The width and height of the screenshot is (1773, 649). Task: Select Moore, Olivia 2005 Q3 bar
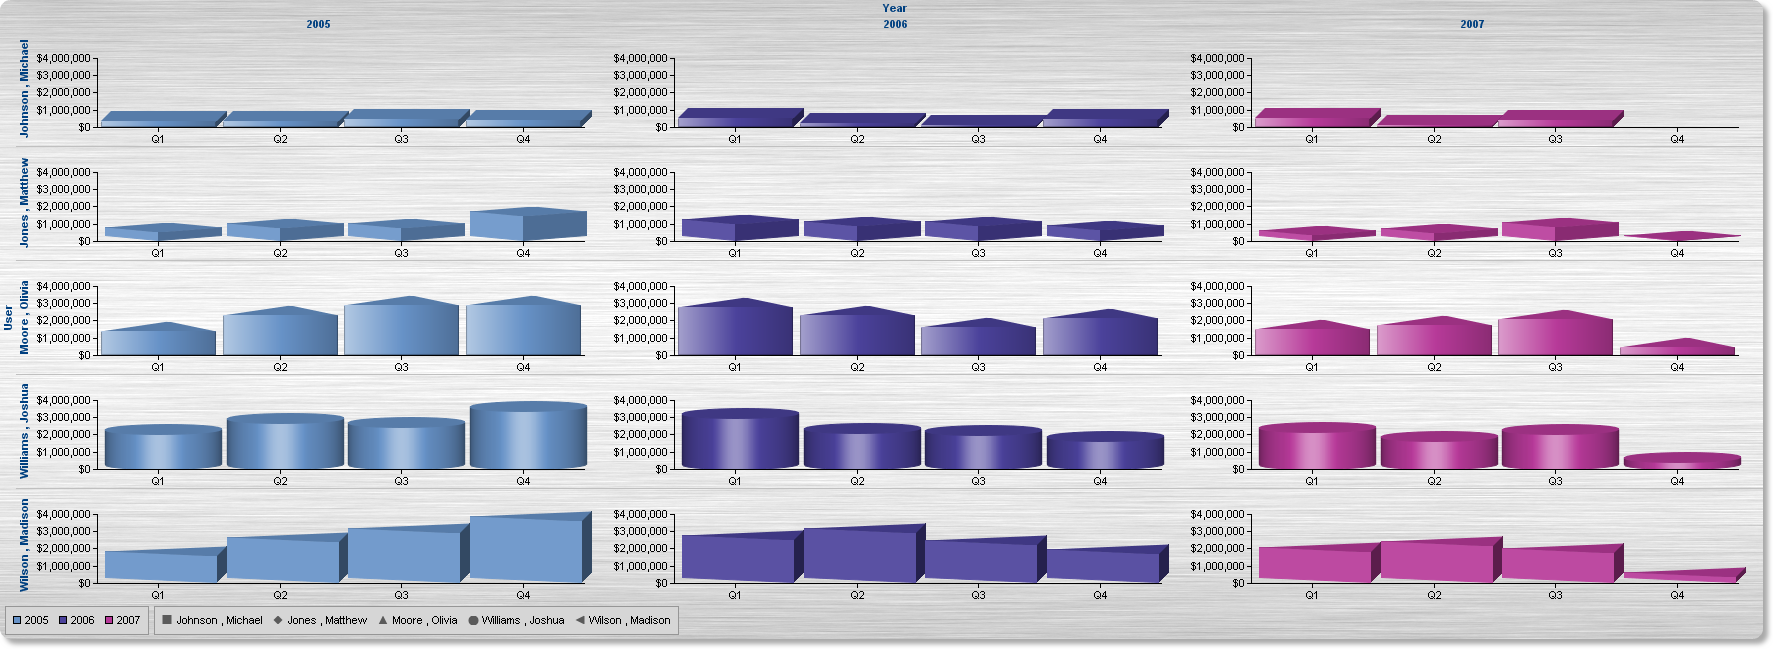pos(402,327)
